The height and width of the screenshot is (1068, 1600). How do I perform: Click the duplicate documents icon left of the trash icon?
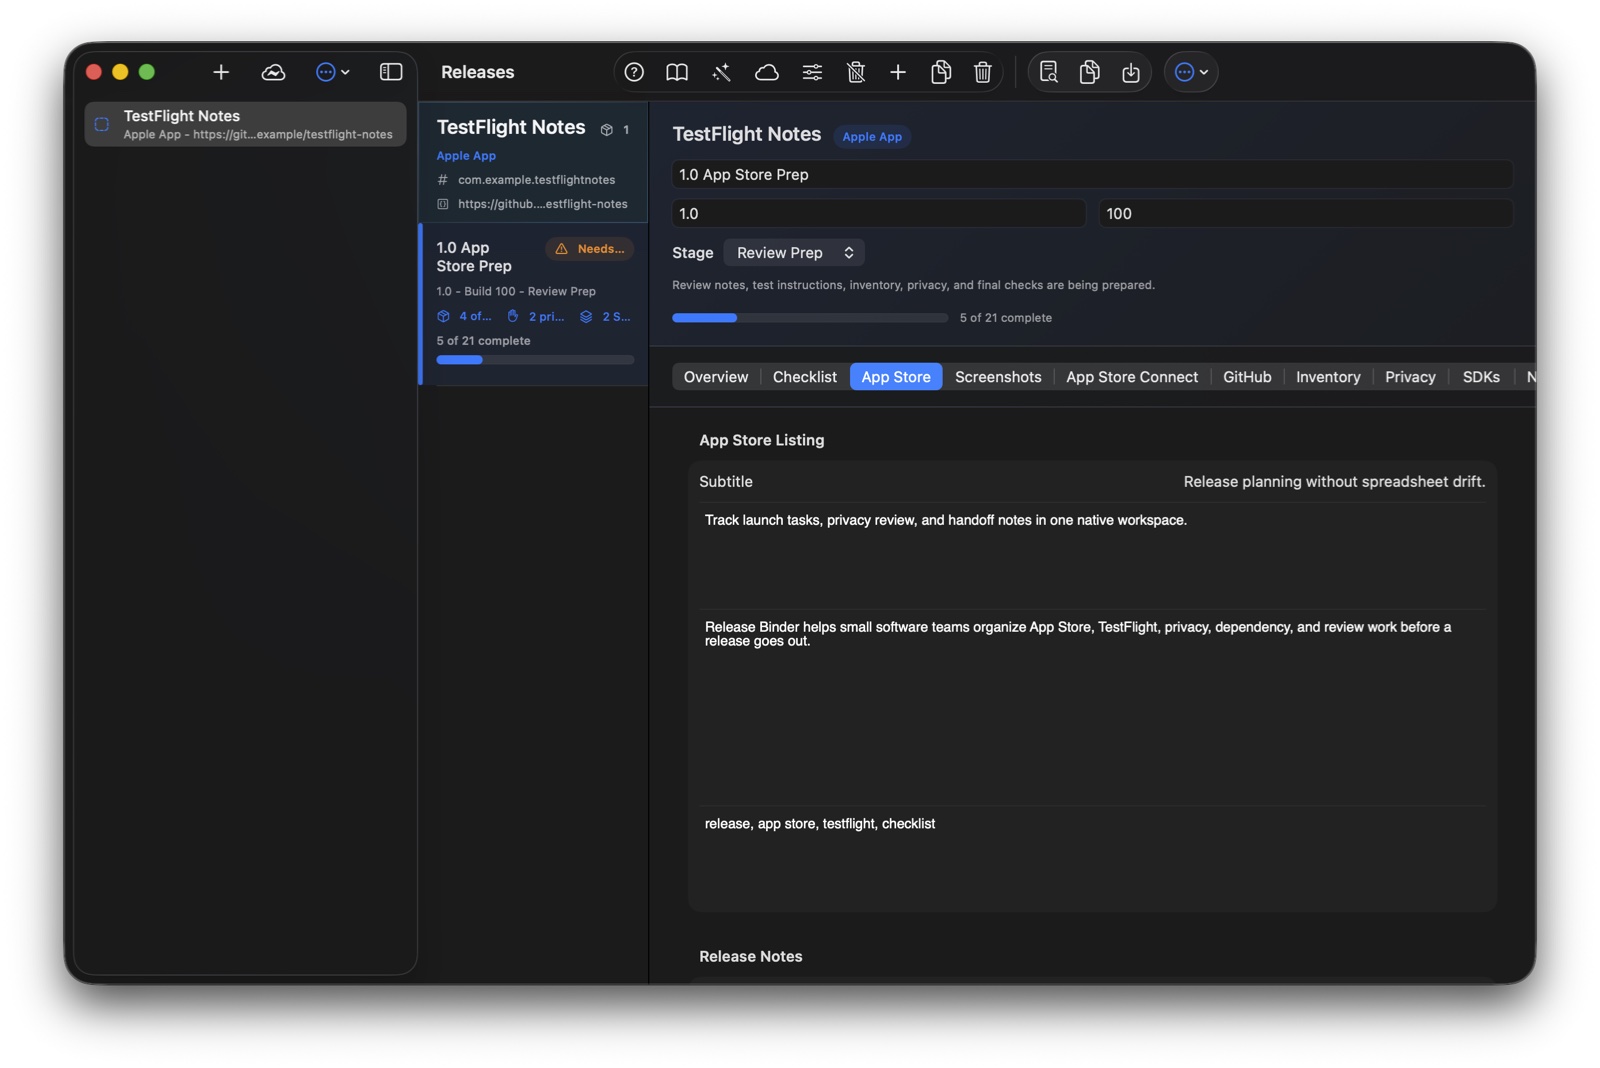coord(941,72)
